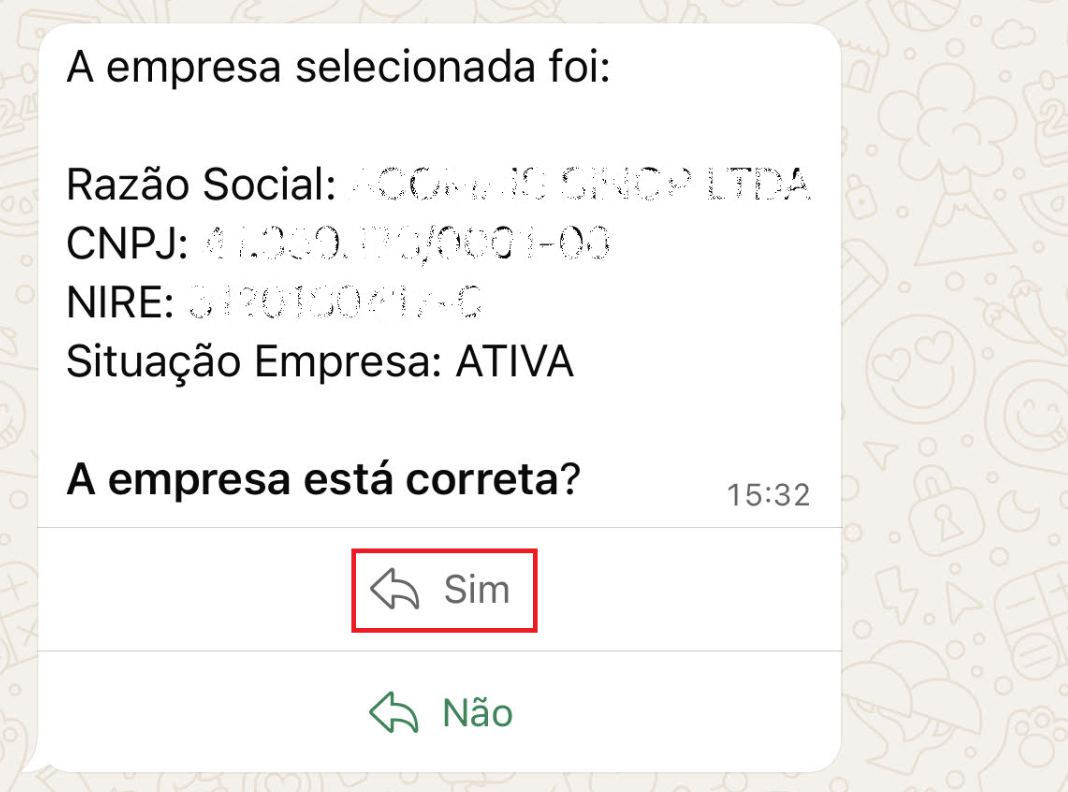
Task: Tap the bold "A empresa está correta?" question
Action: (322, 481)
